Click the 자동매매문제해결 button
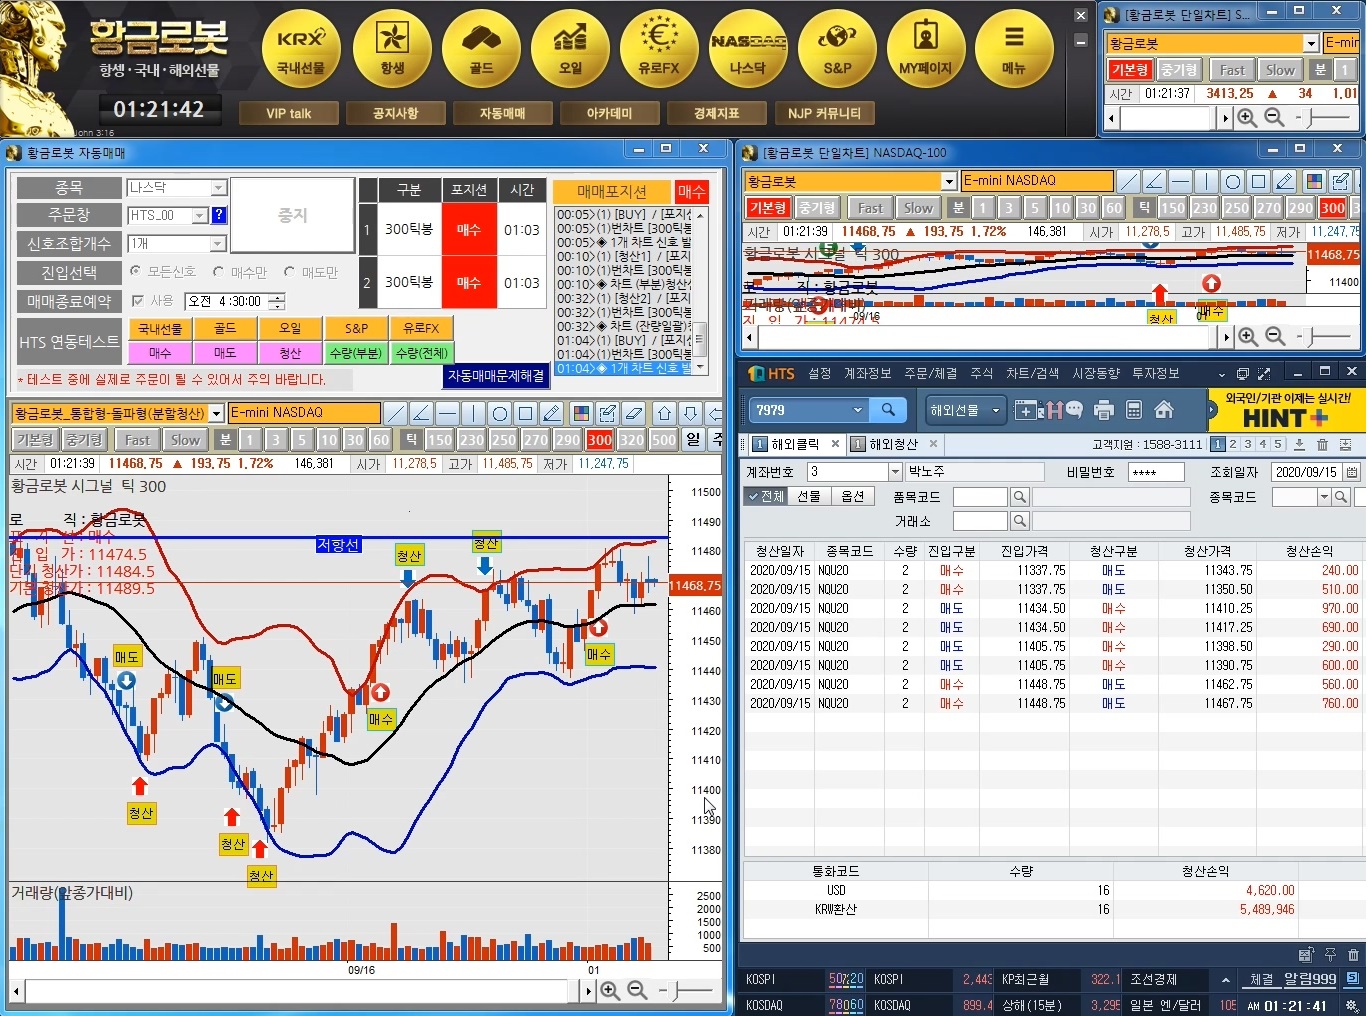1368x1016 pixels. click(496, 376)
